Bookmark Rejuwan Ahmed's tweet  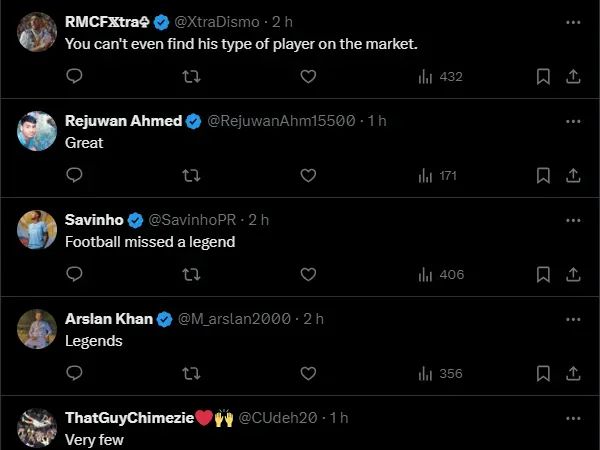click(x=543, y=175)
